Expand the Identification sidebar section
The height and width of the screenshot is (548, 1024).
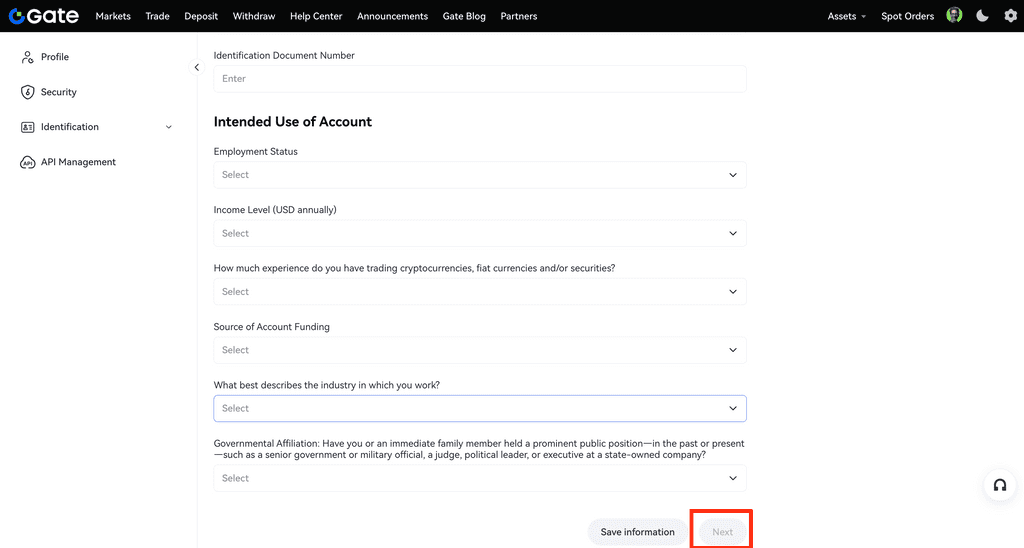coord(168,127)
